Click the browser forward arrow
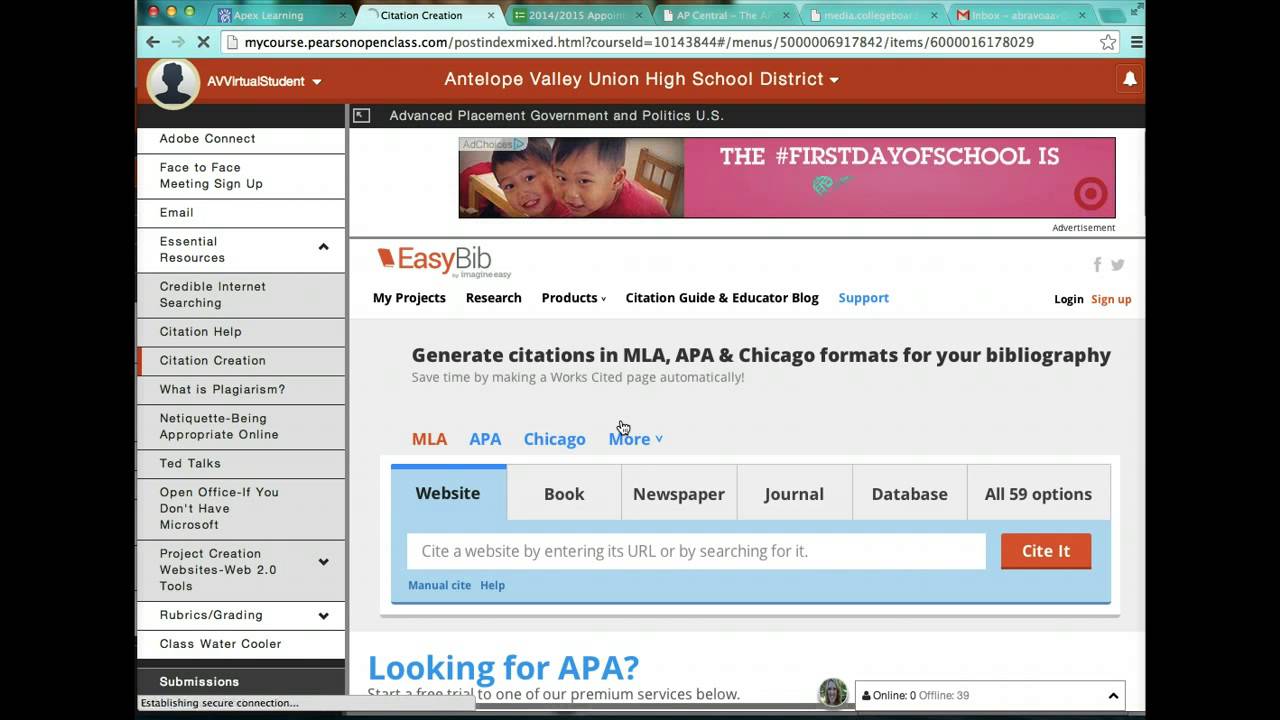 coord(178,42)
